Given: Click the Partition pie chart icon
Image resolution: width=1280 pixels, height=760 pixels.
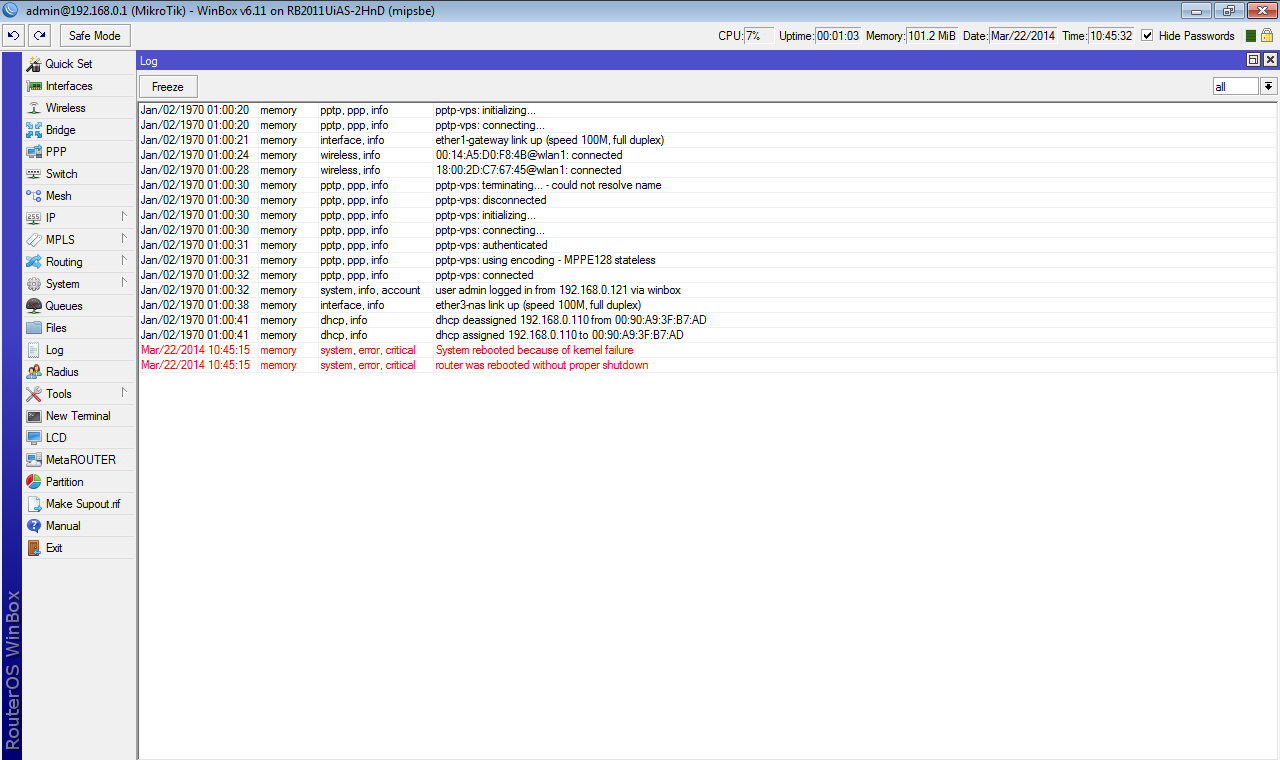Looking at the screenshot, I should (34, 482).
